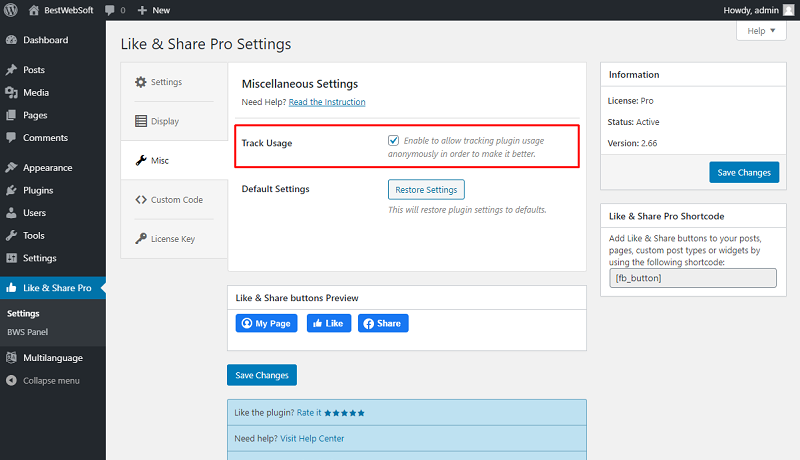
Task: Click the Dashboard gauge icon
Action: (11, 40)
